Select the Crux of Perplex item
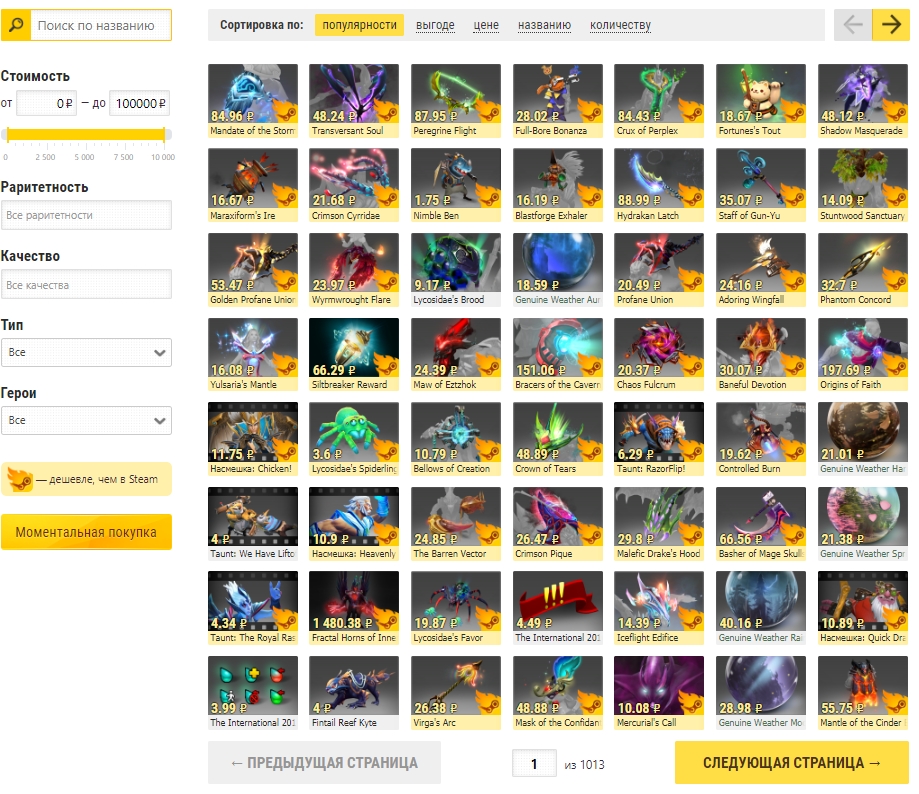This screenshot has width=919, height=794. click(659, 101)
